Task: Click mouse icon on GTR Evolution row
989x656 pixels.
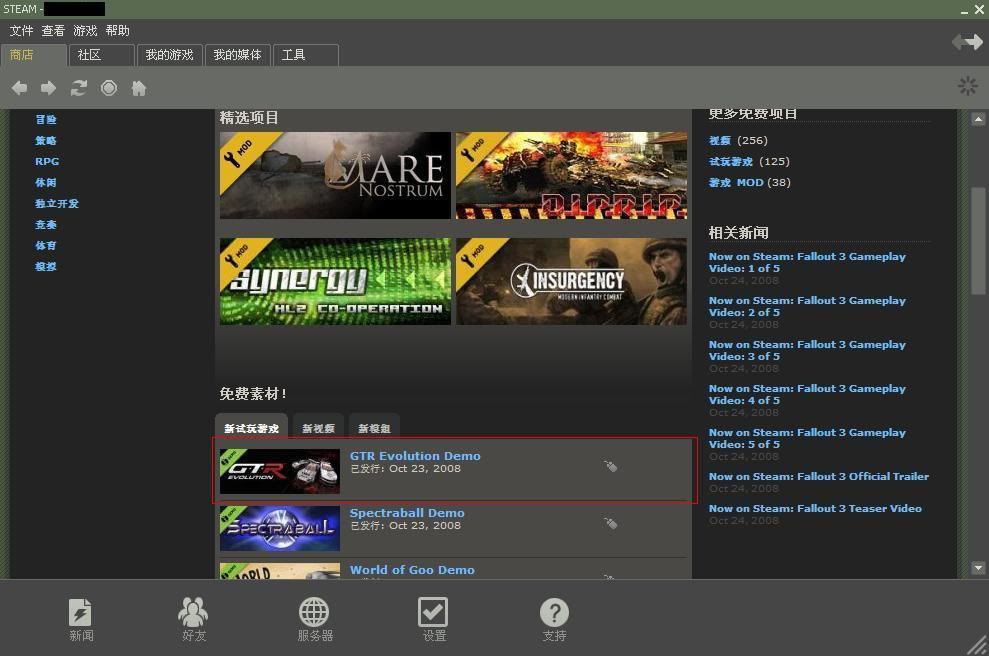Action: click(x=611, y=466)
